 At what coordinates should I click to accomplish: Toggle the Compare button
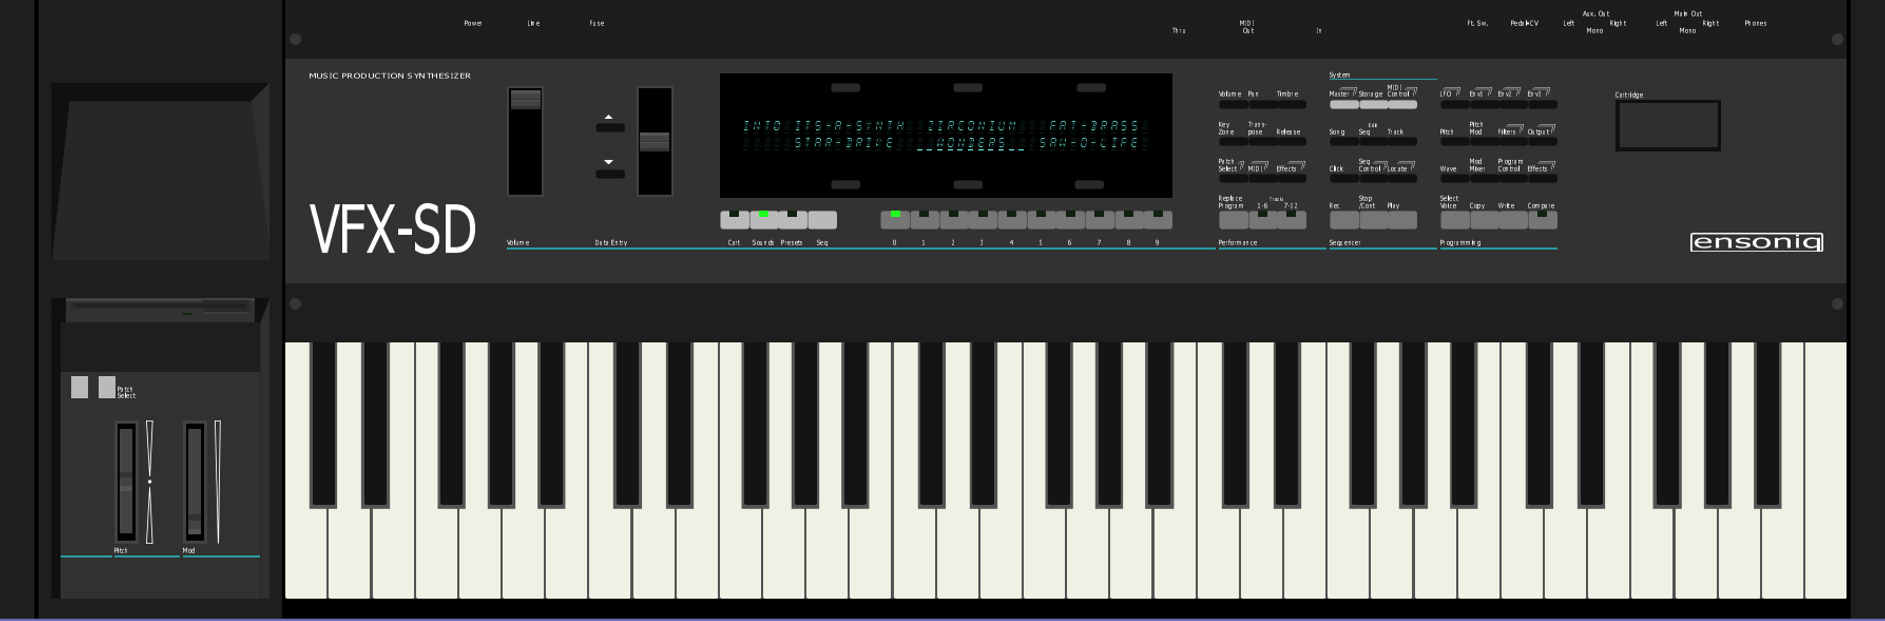click(1543, 220)
